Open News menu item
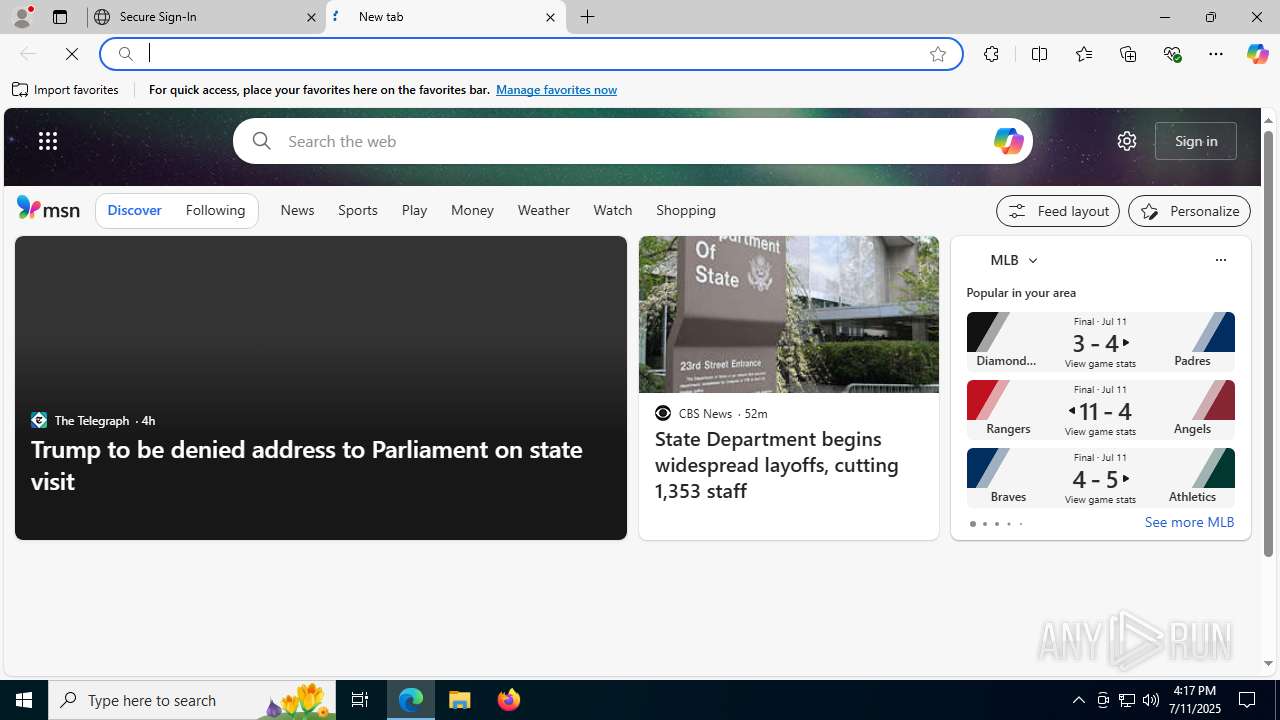Screen dimensions: 1280x720 tap(297, 211)
